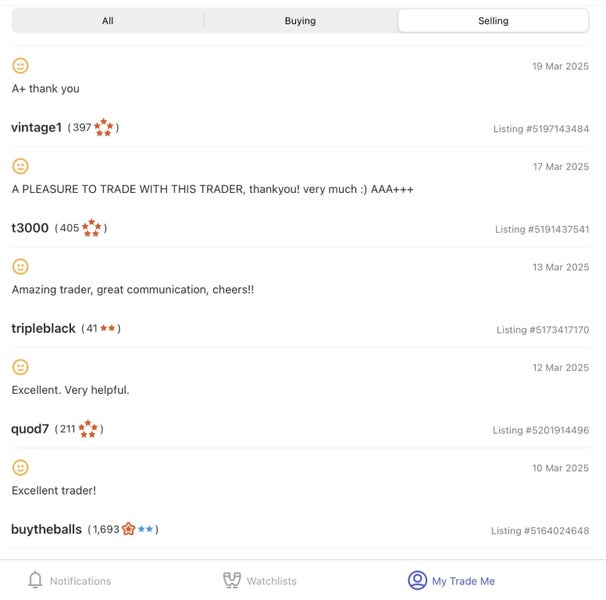Viewport: 606px width, 600px height.
Task: Switch to the Buying feedback tab
Action: tap(300, 21)
